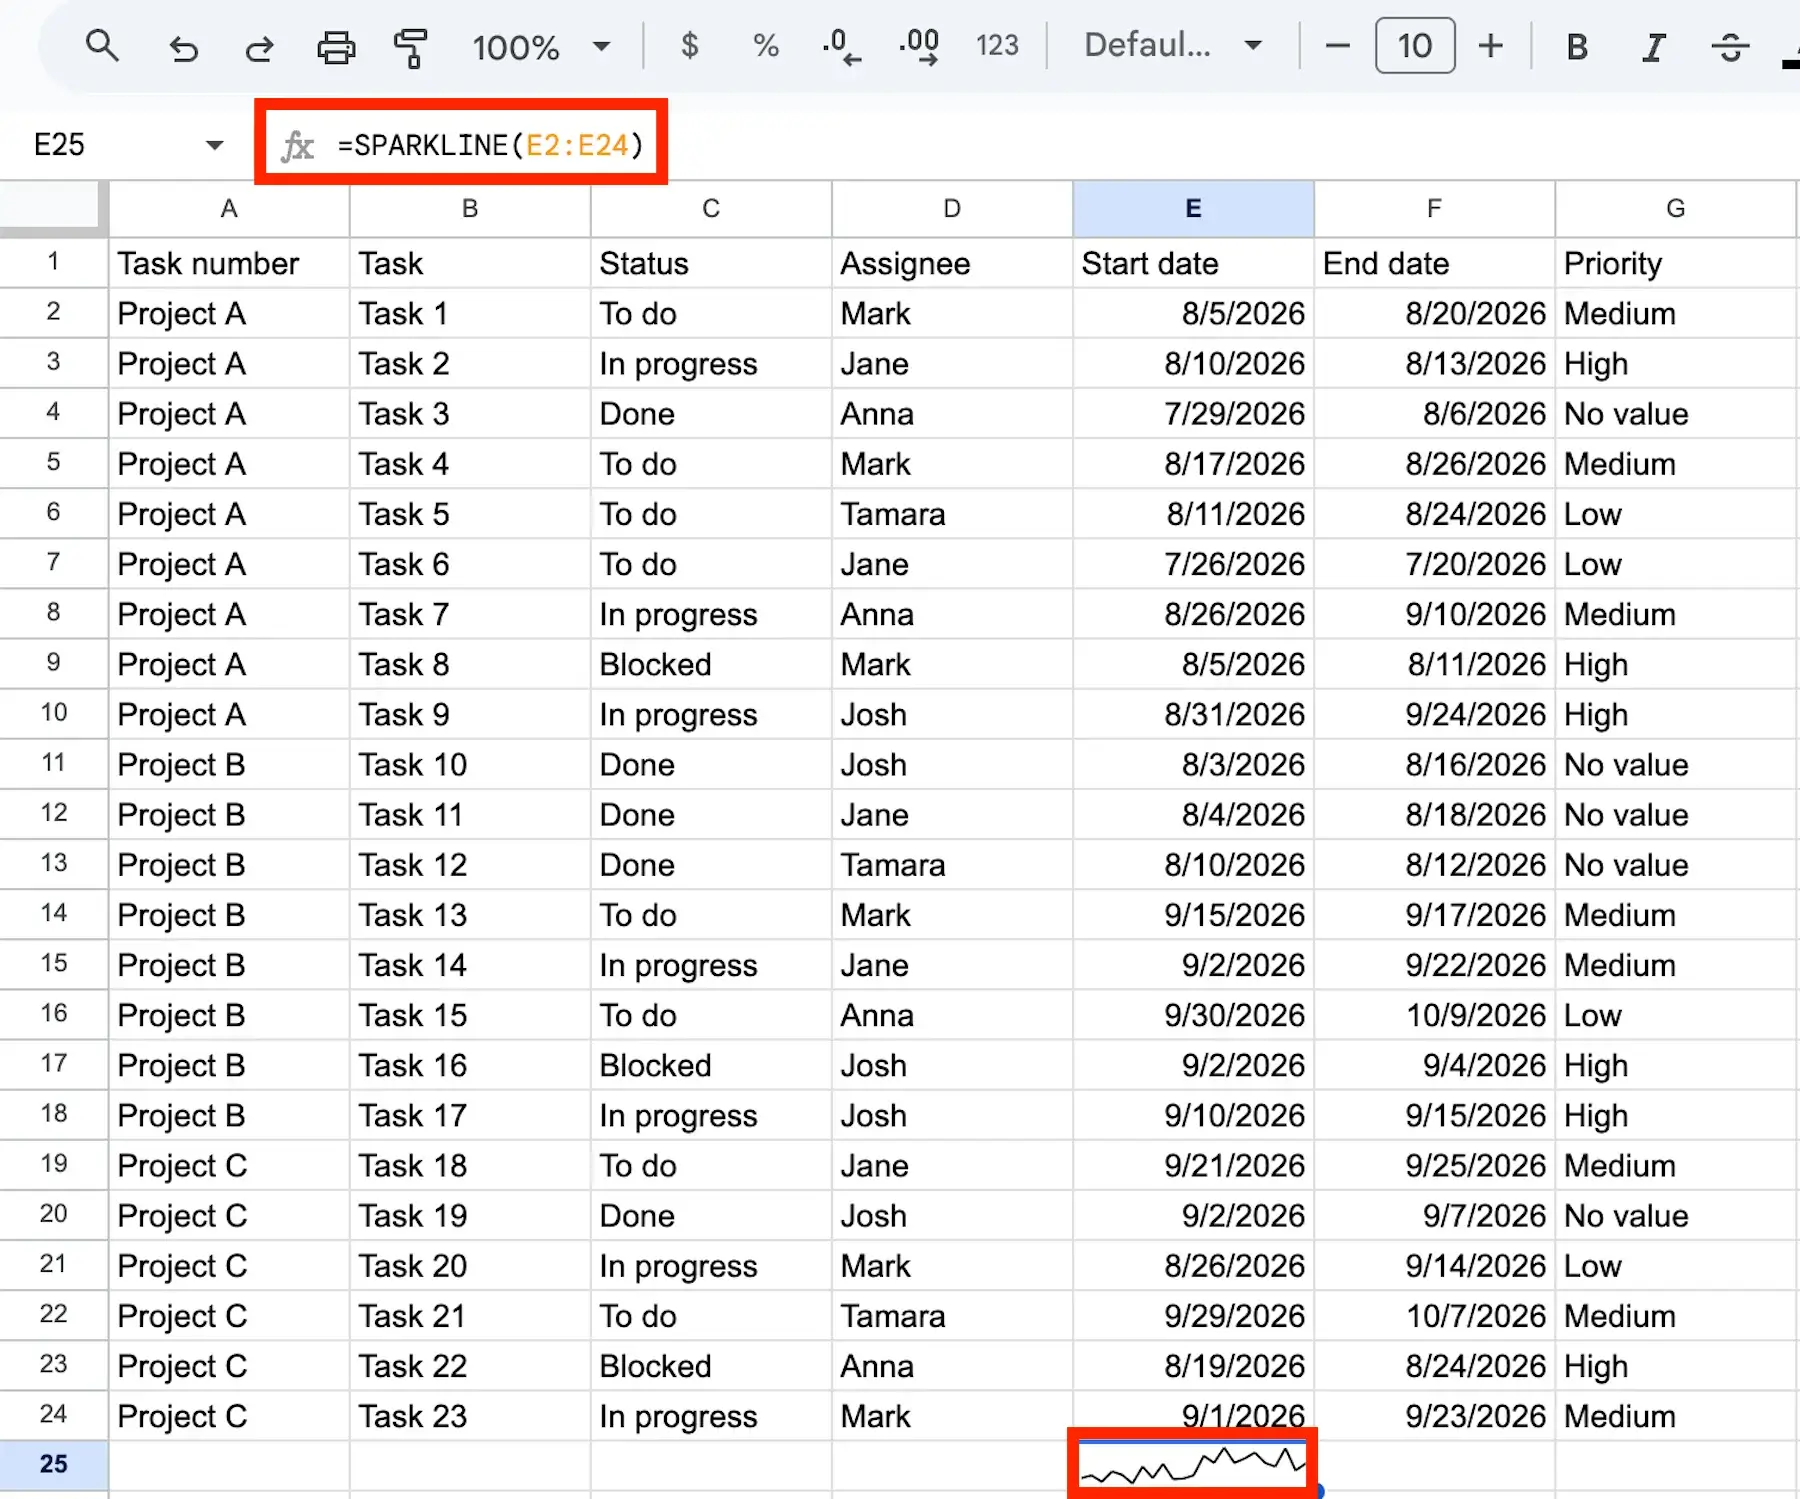Click 'In progress' status for Task 14
The height and width of the screenshot is (1499, 1800).
711,965
